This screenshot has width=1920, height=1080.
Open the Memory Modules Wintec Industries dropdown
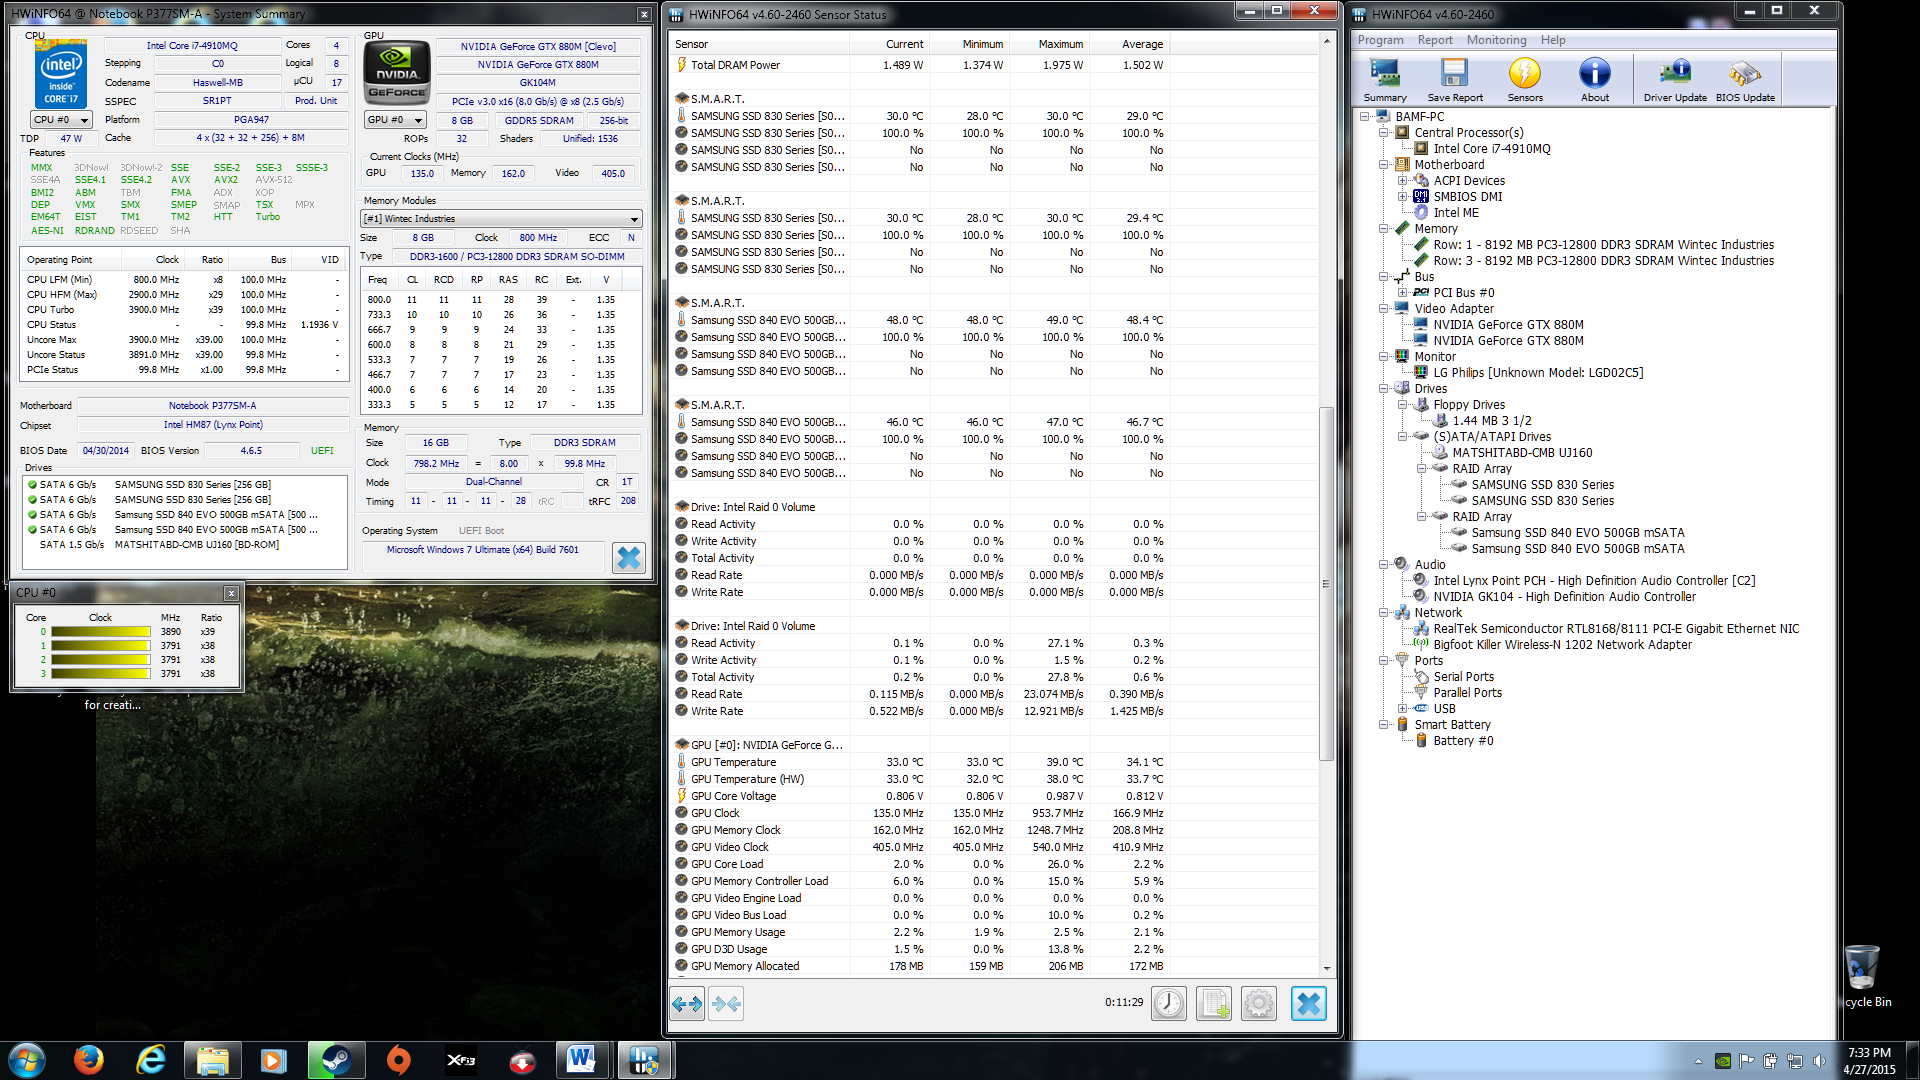(501, 219)
